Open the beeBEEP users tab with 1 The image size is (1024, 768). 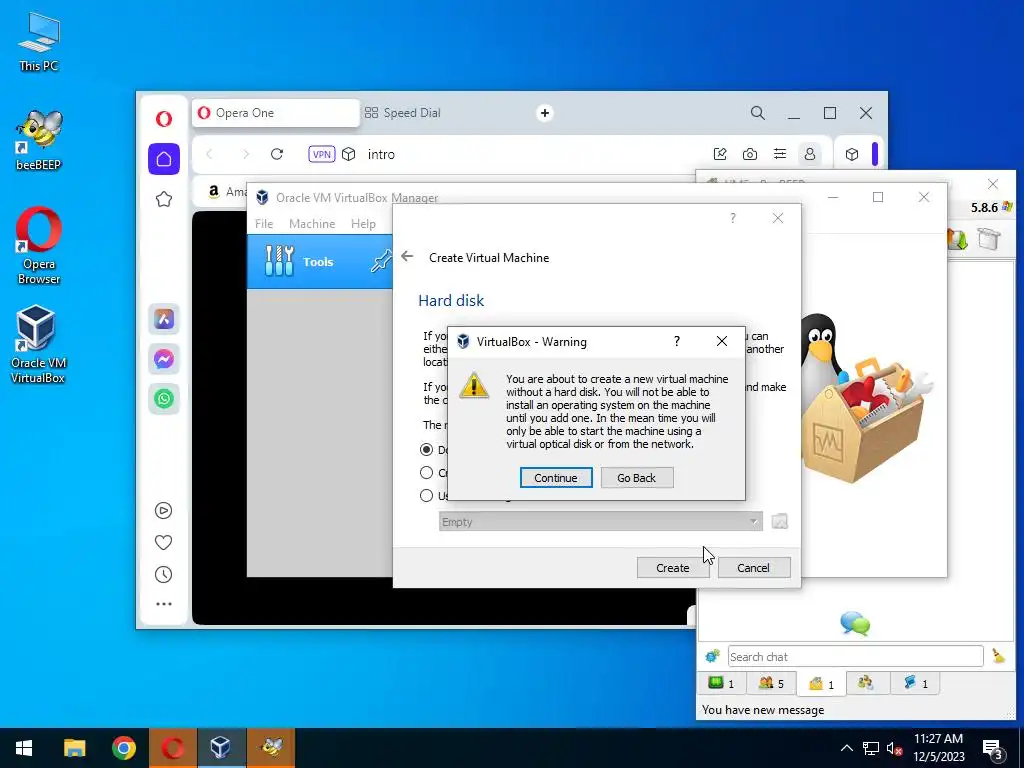click(722, 683)
